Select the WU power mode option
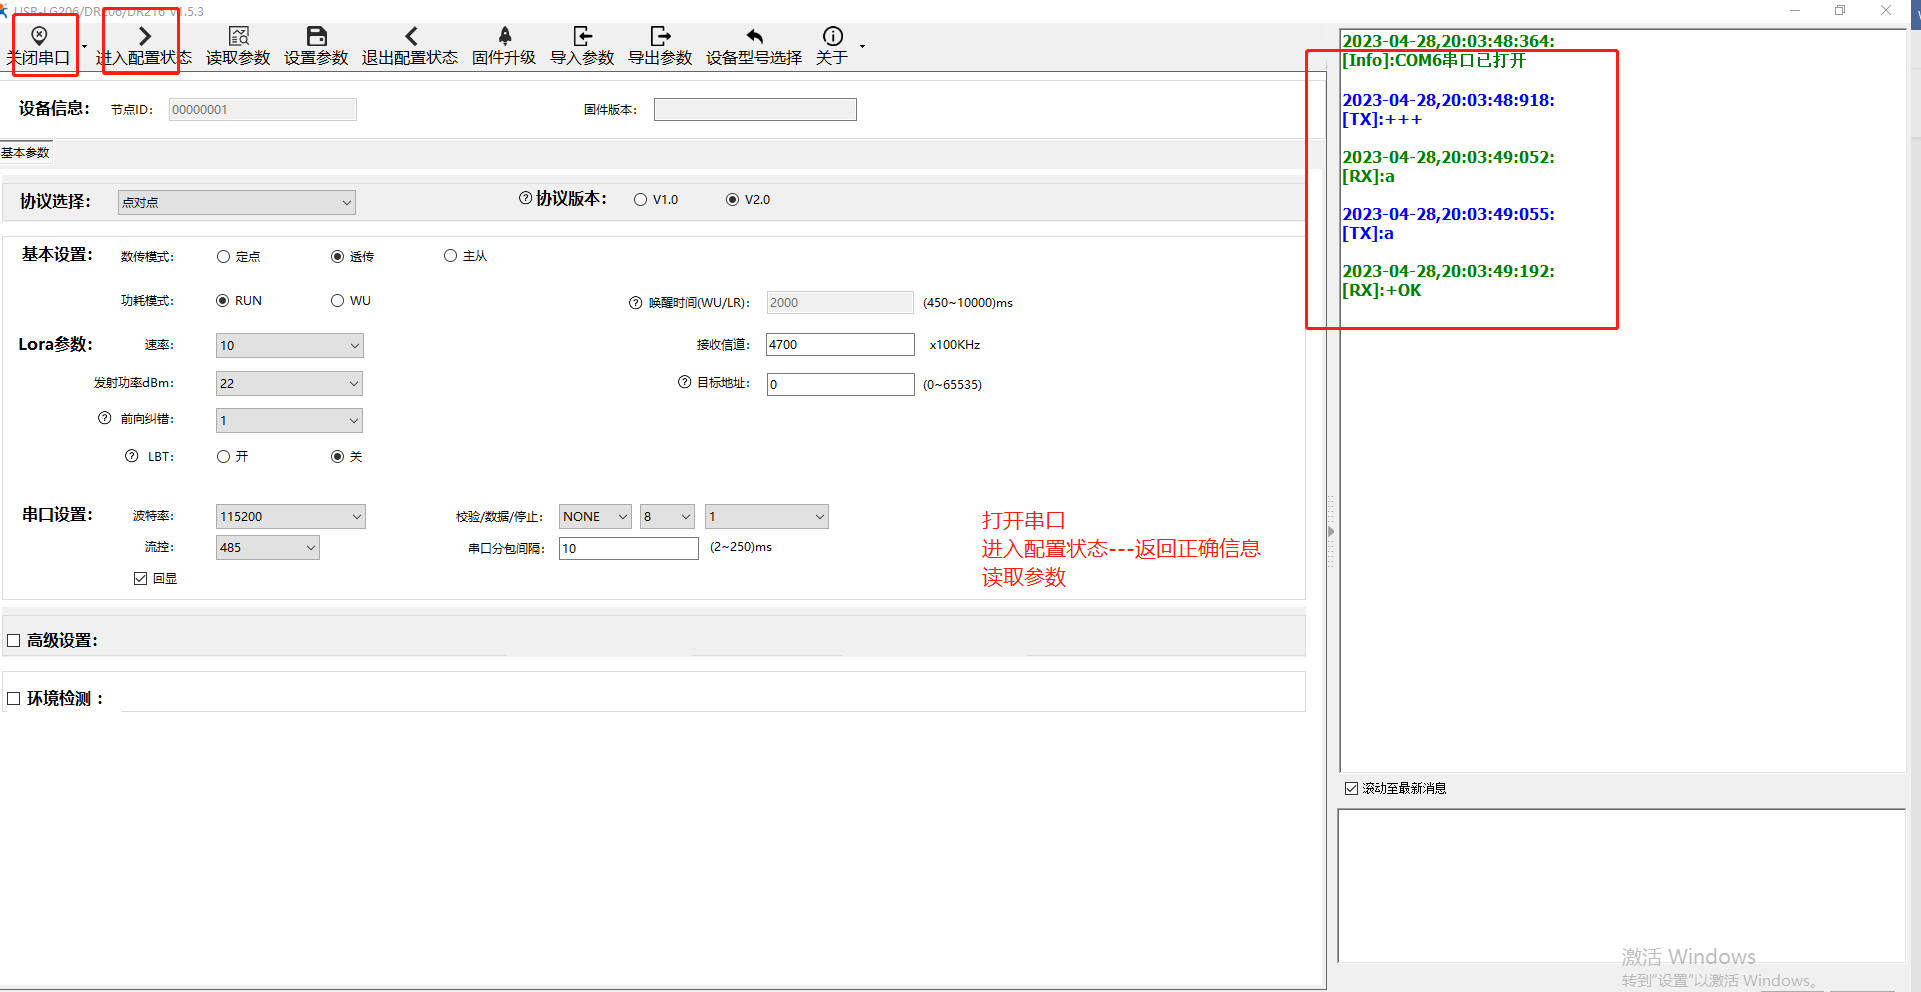This screenshot has width=1921, height=992. (338, 301)
